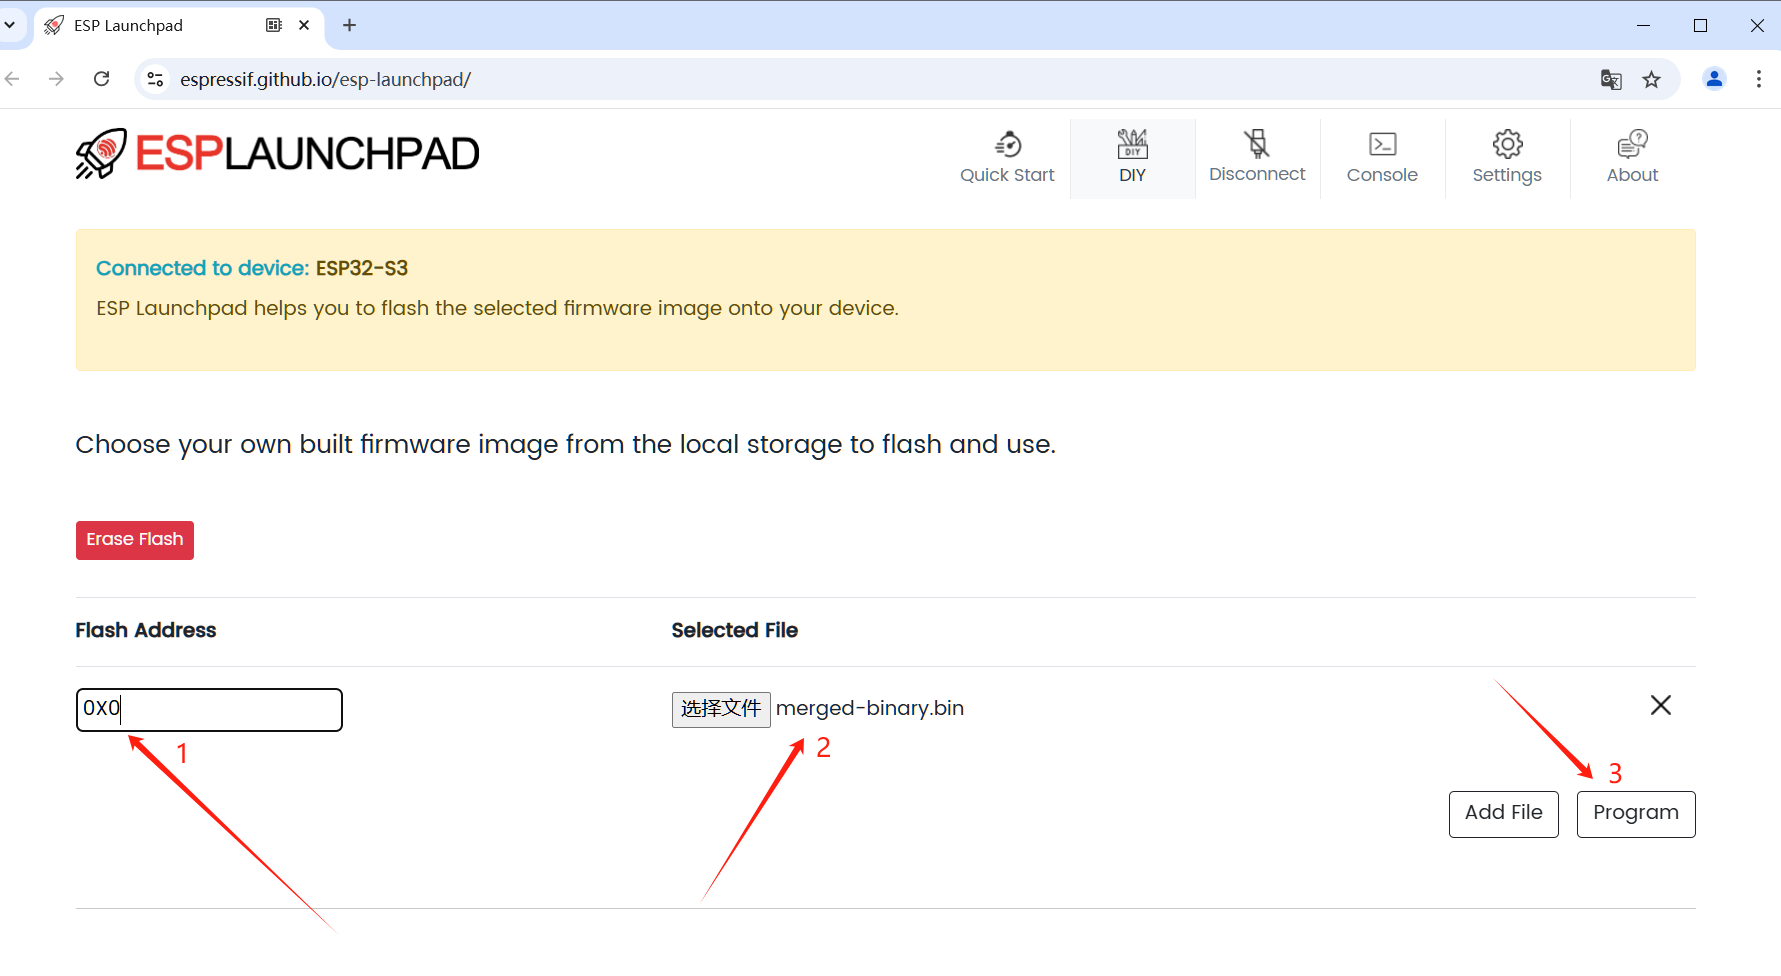1781x976 pixels.
Task: Open the browser profile avatar menu
Action: (1714, 79)
